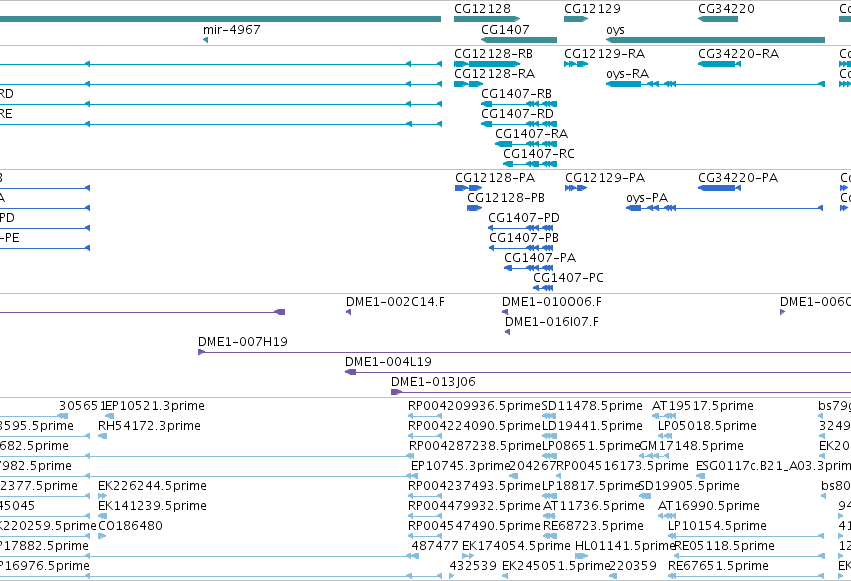Viewport: 851px width, 581px height.
Task: Select the CG12129-PA protein label
Action: pyautogui.click(x=605, y=178)
